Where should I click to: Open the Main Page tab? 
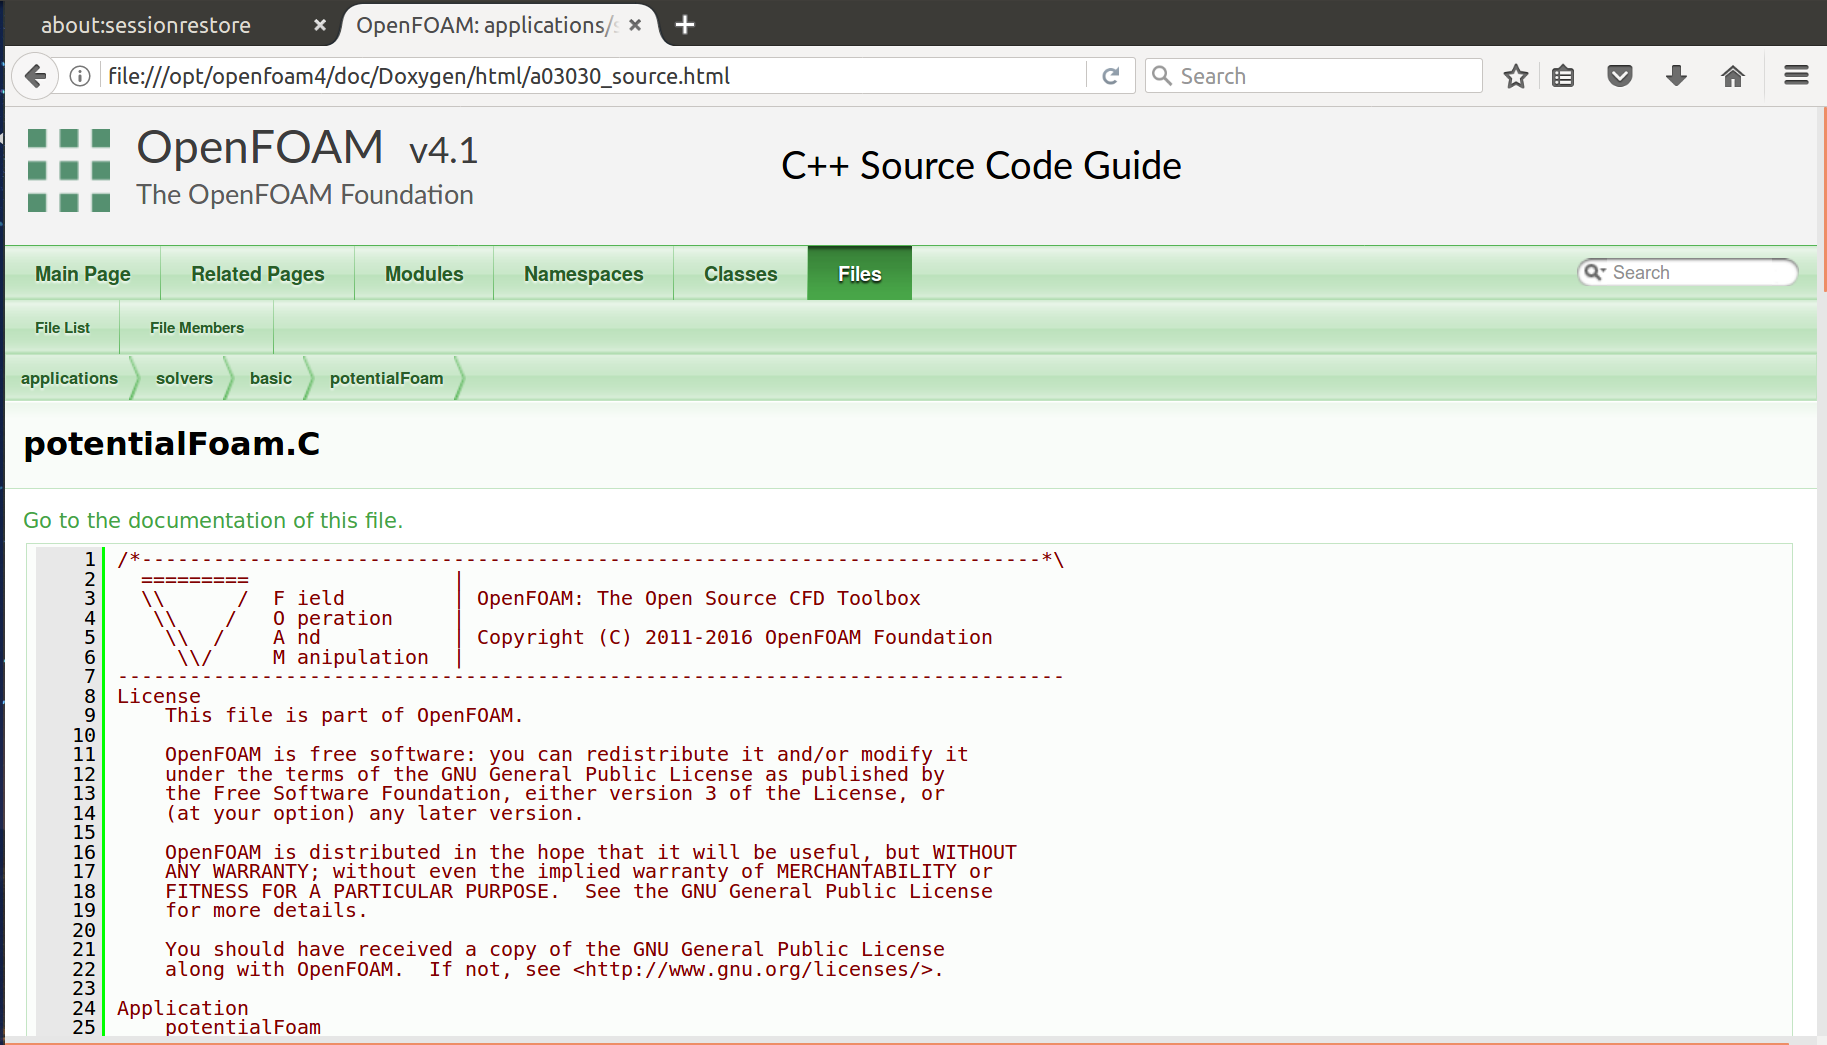pos(83,274)
